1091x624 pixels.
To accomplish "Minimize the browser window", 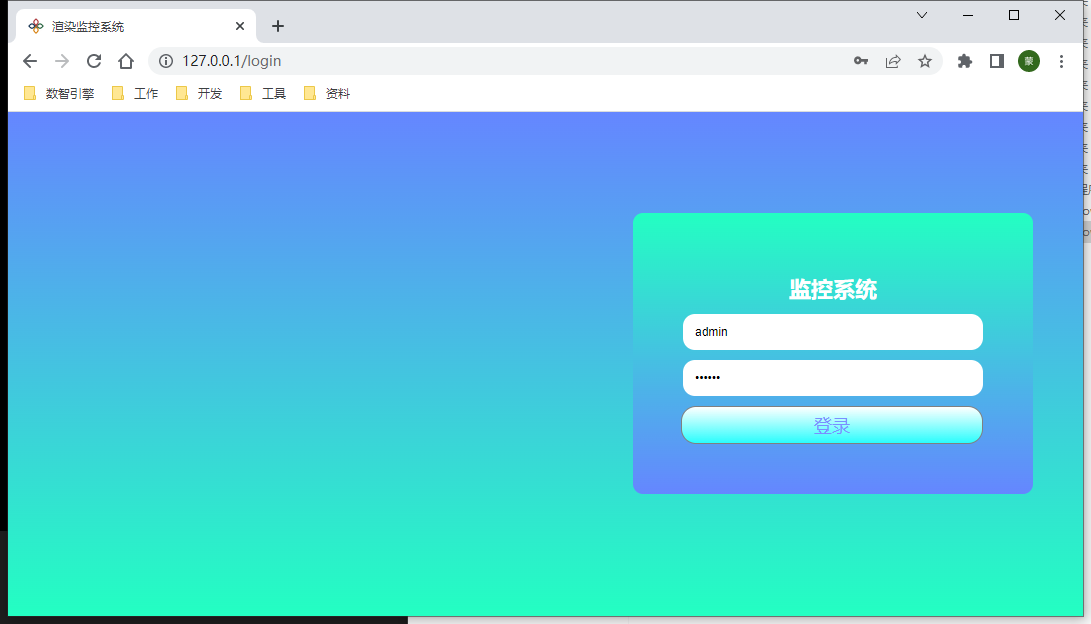I will coord(968,15).
